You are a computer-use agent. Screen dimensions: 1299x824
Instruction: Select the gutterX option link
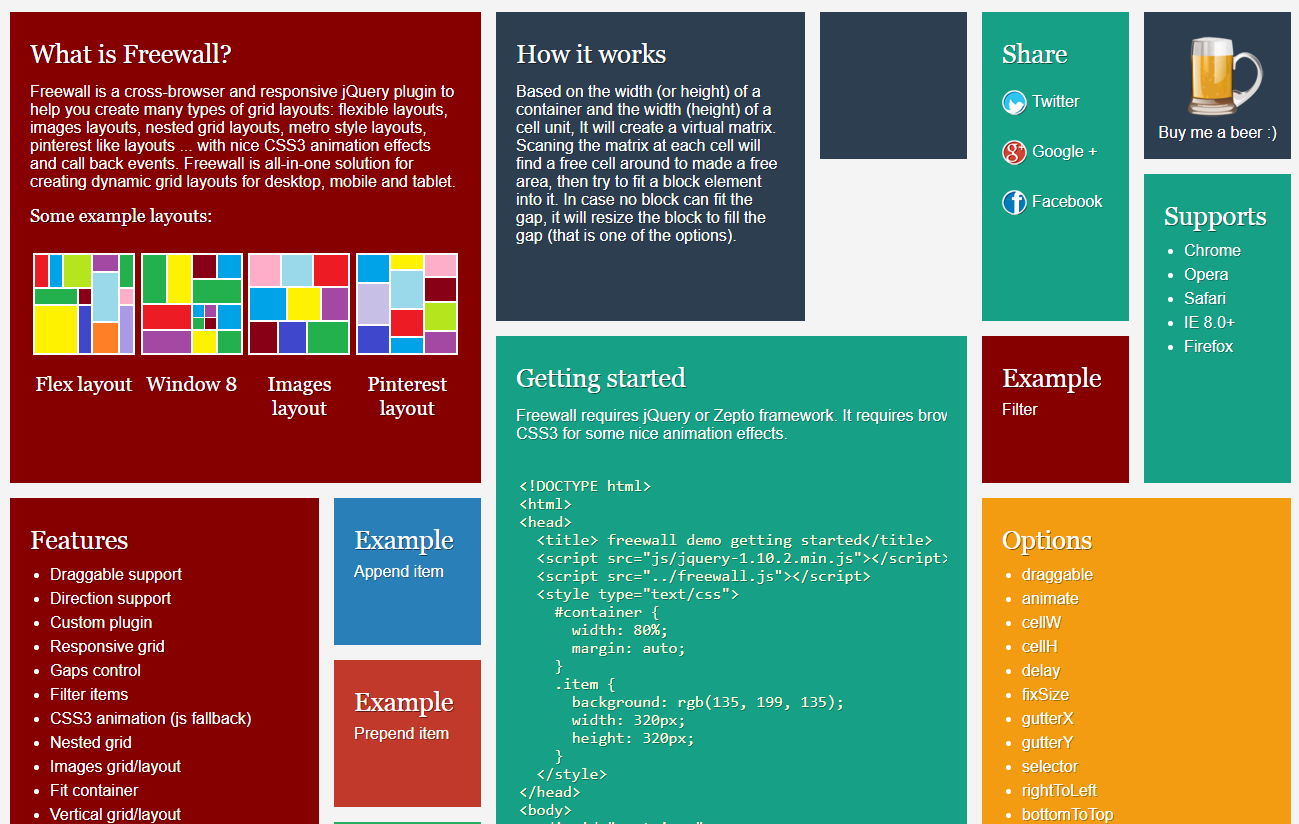pos(1047,719)
